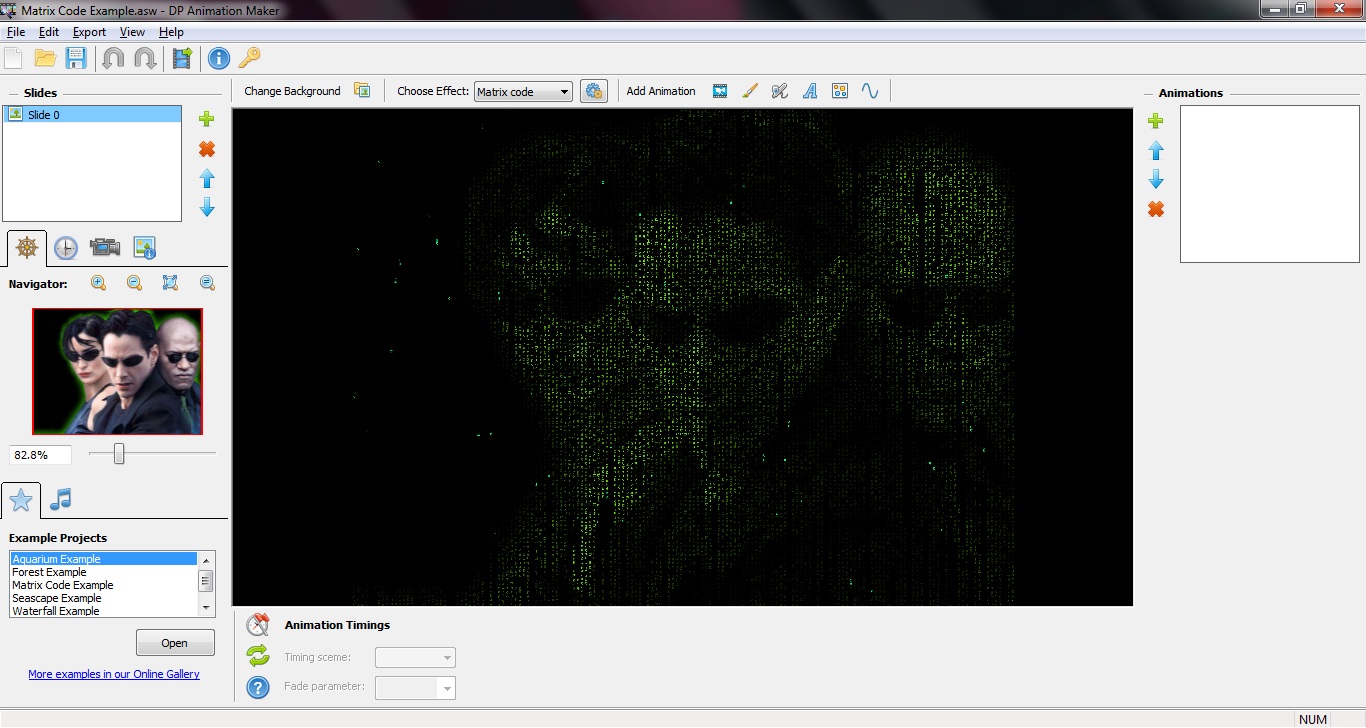Switch to the Navigator wheel tab
Screen dimensions: 1366x728
tap(27, 247)
